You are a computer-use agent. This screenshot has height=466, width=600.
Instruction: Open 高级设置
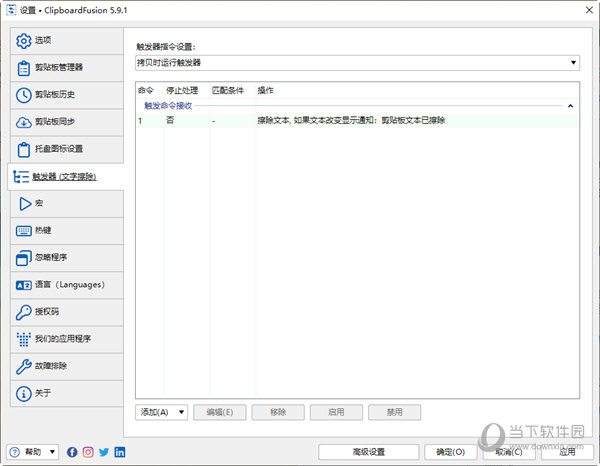(x=368, y=452)
